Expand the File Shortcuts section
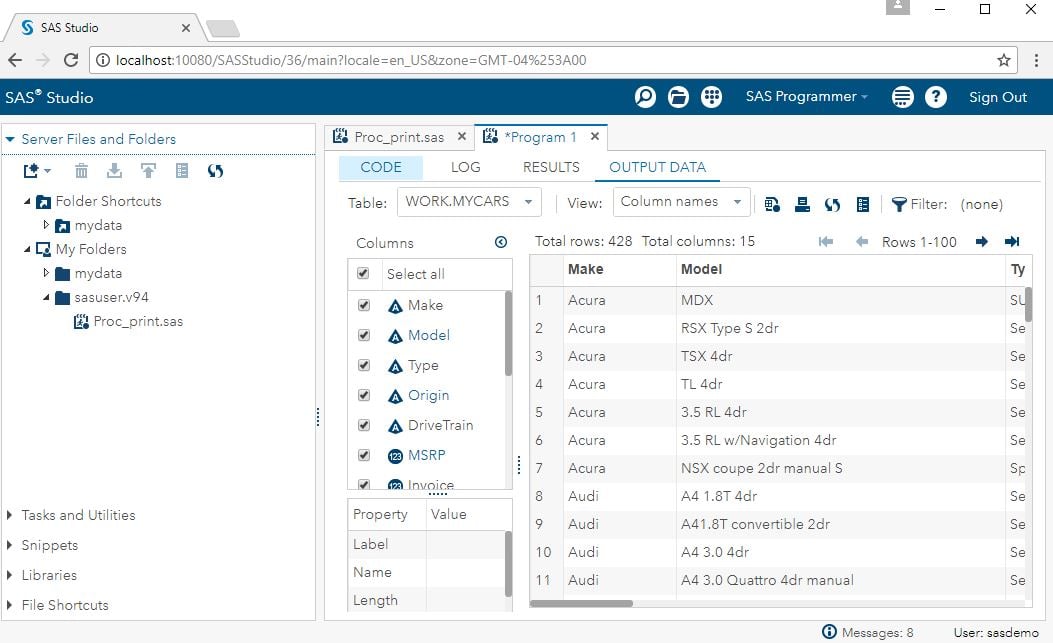Image resolution: width=1053 pixels, height=643 pixels. 9,605
